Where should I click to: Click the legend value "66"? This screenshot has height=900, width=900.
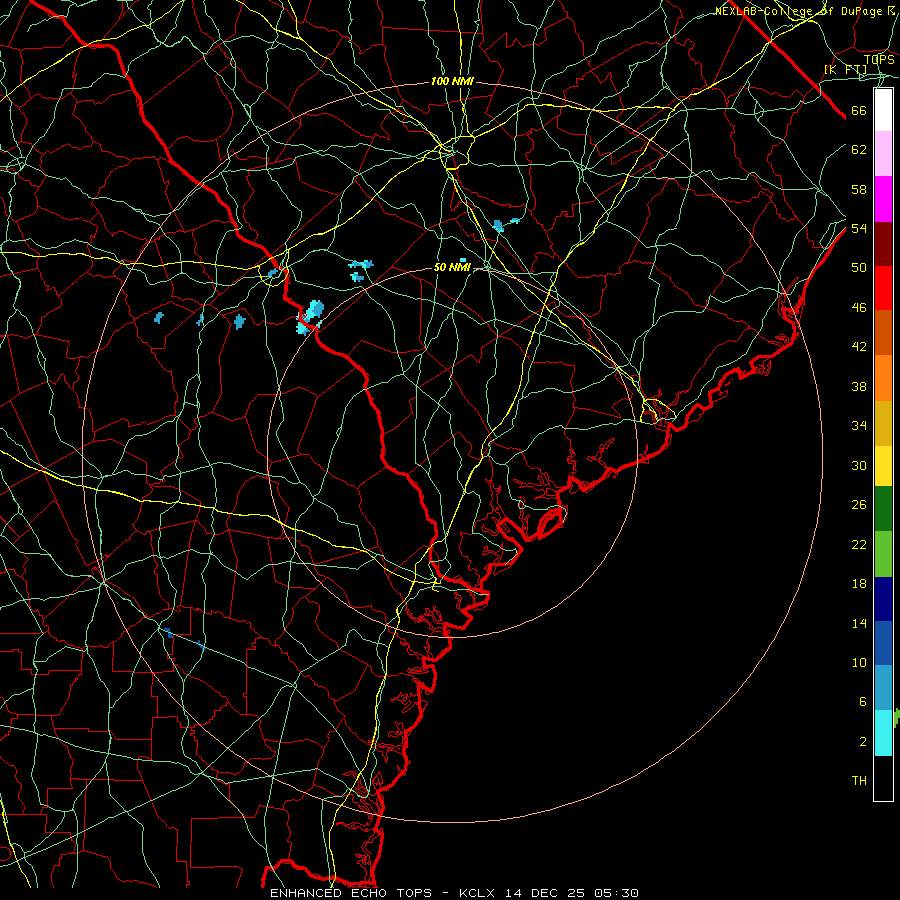[x=859, y=111]
